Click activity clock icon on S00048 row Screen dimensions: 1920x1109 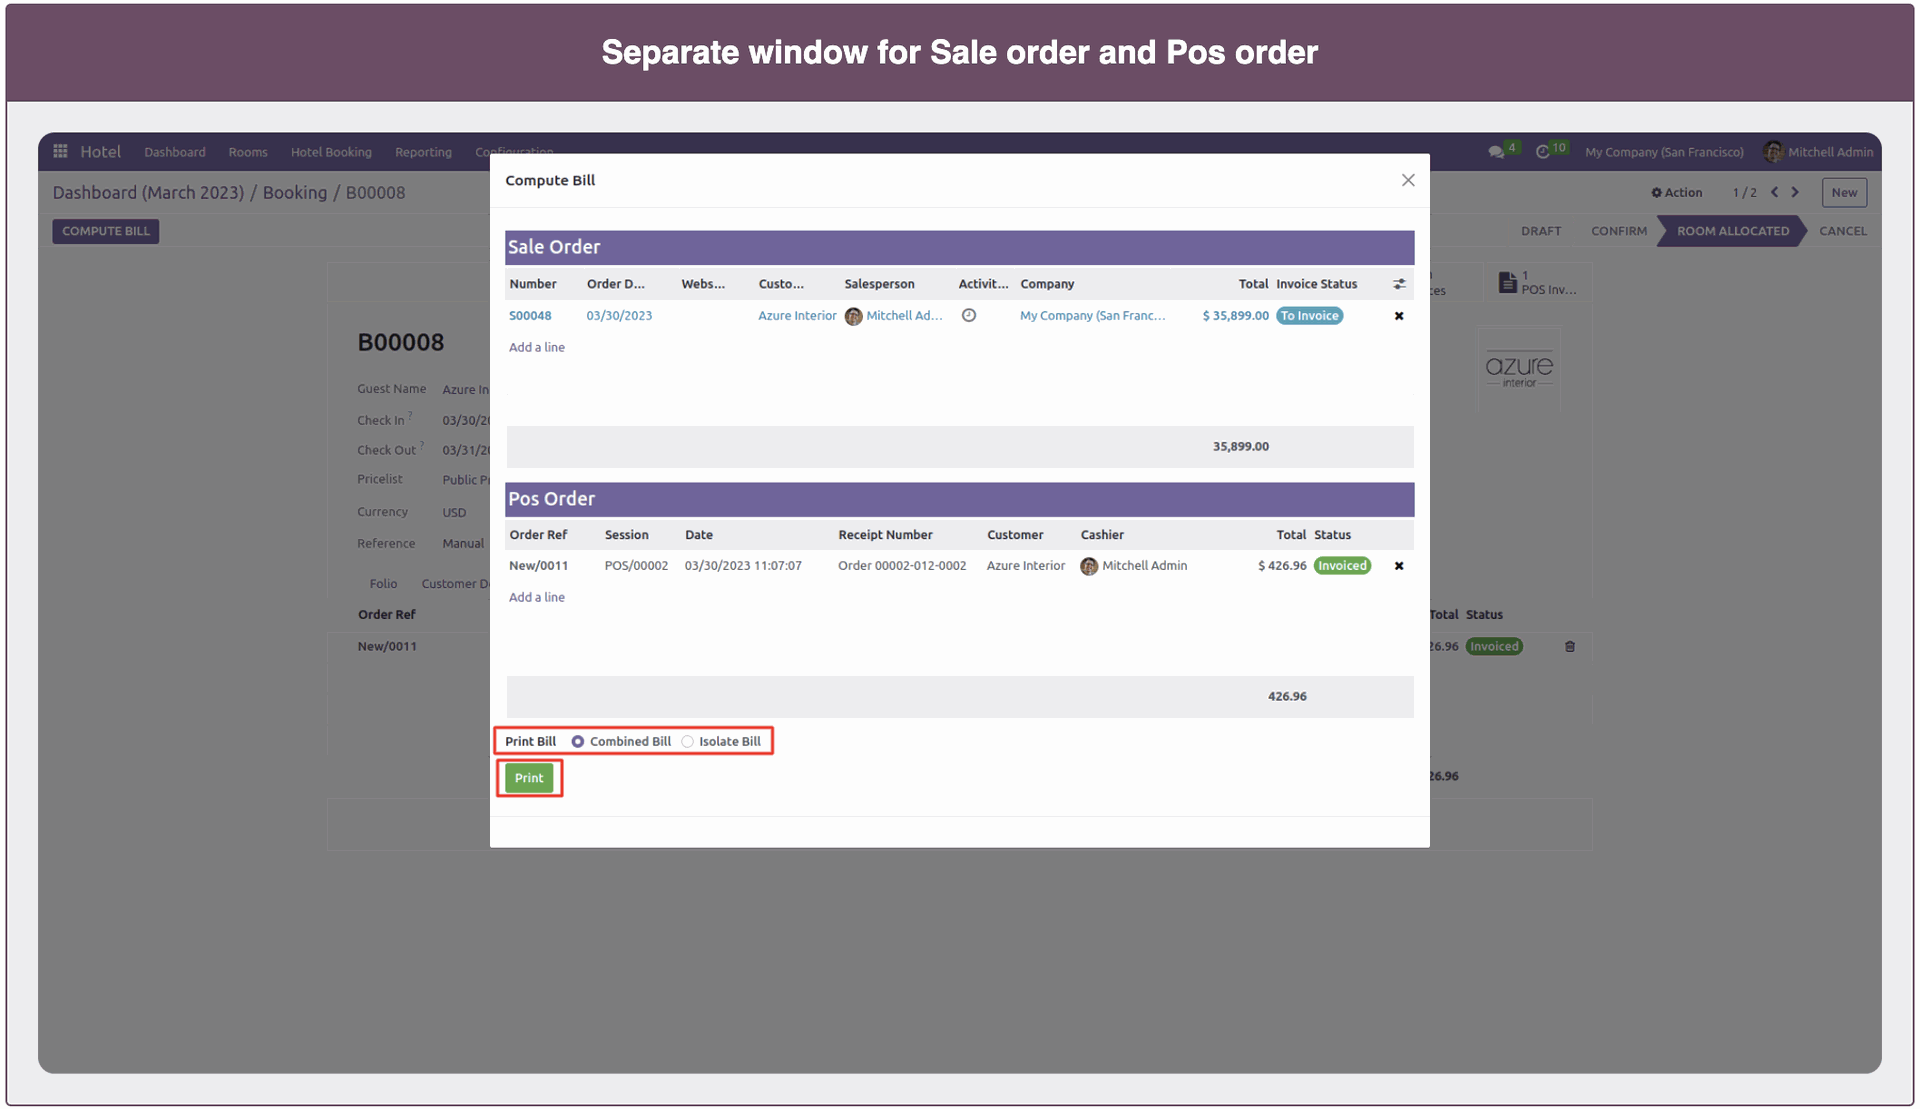click(969, 315)
